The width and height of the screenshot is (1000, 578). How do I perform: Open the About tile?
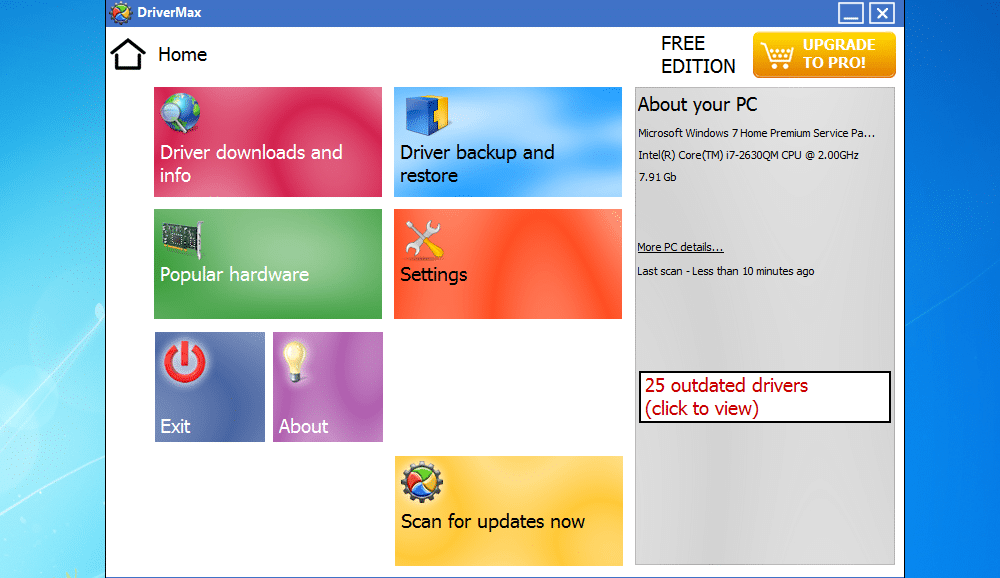pos(327,387)
